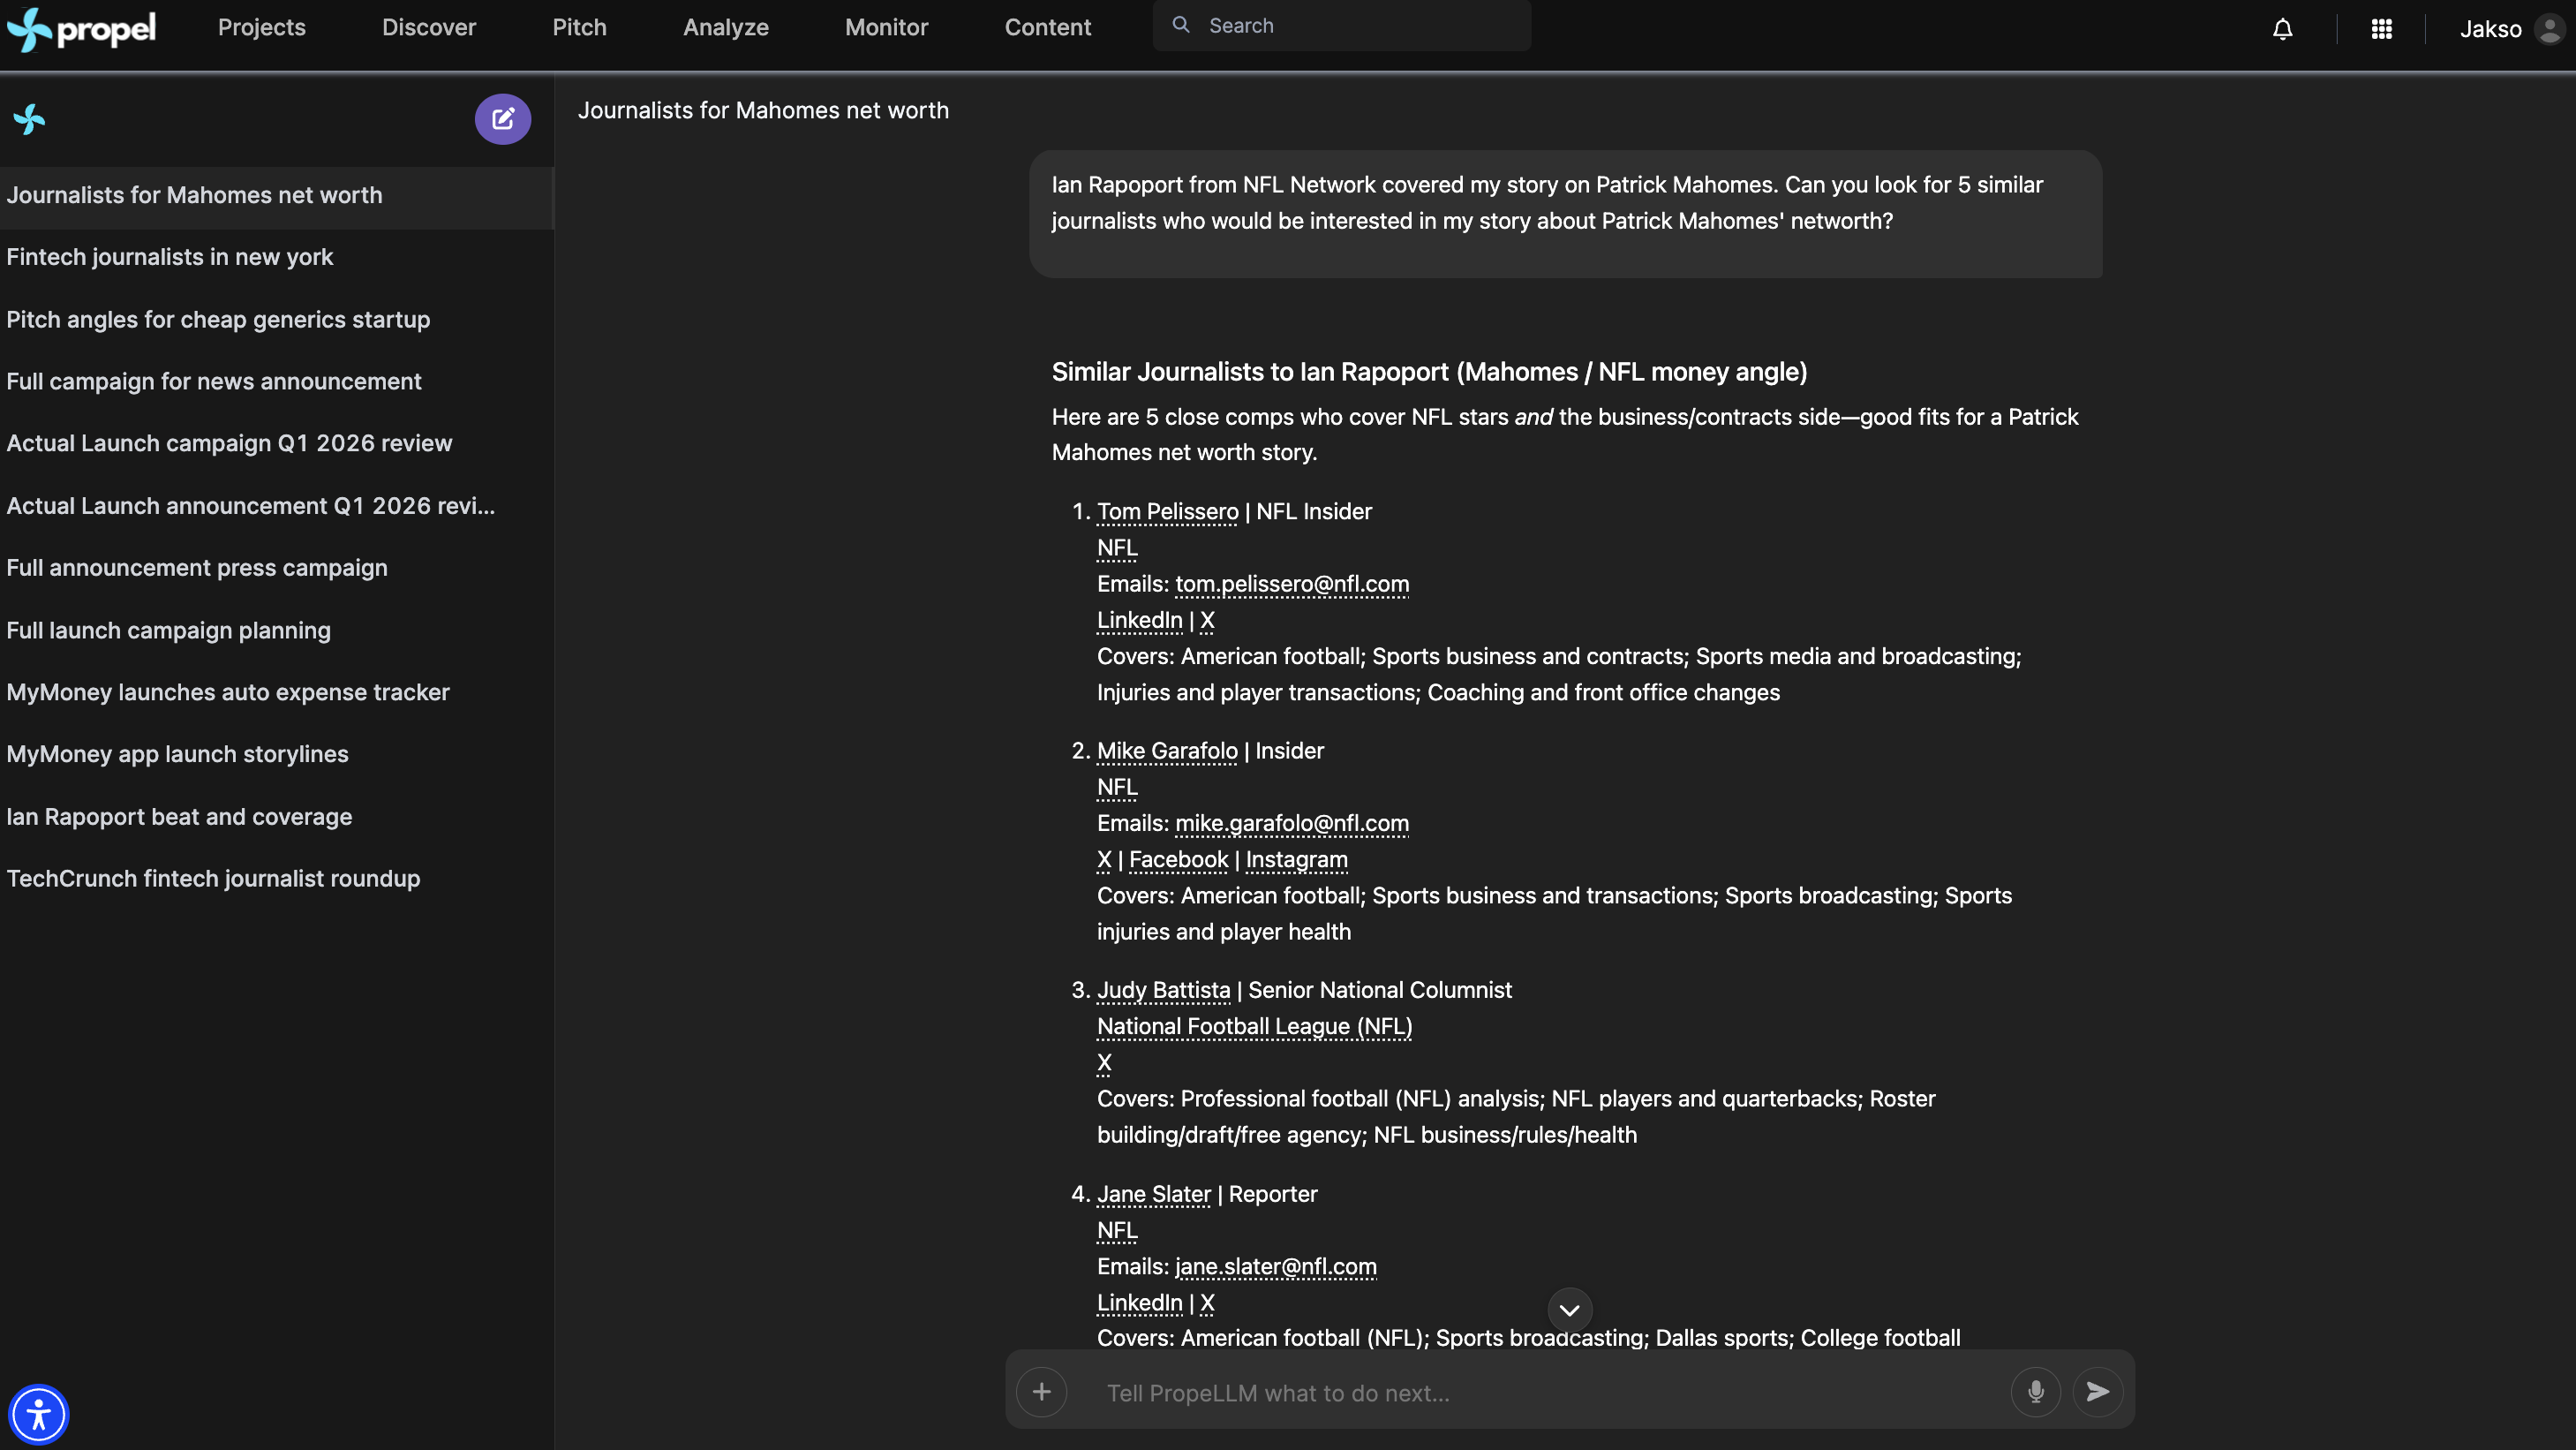Viewport: 2576px width, 1450px height.
Task: Open the Monitor menu
Action: coord(886,27)
